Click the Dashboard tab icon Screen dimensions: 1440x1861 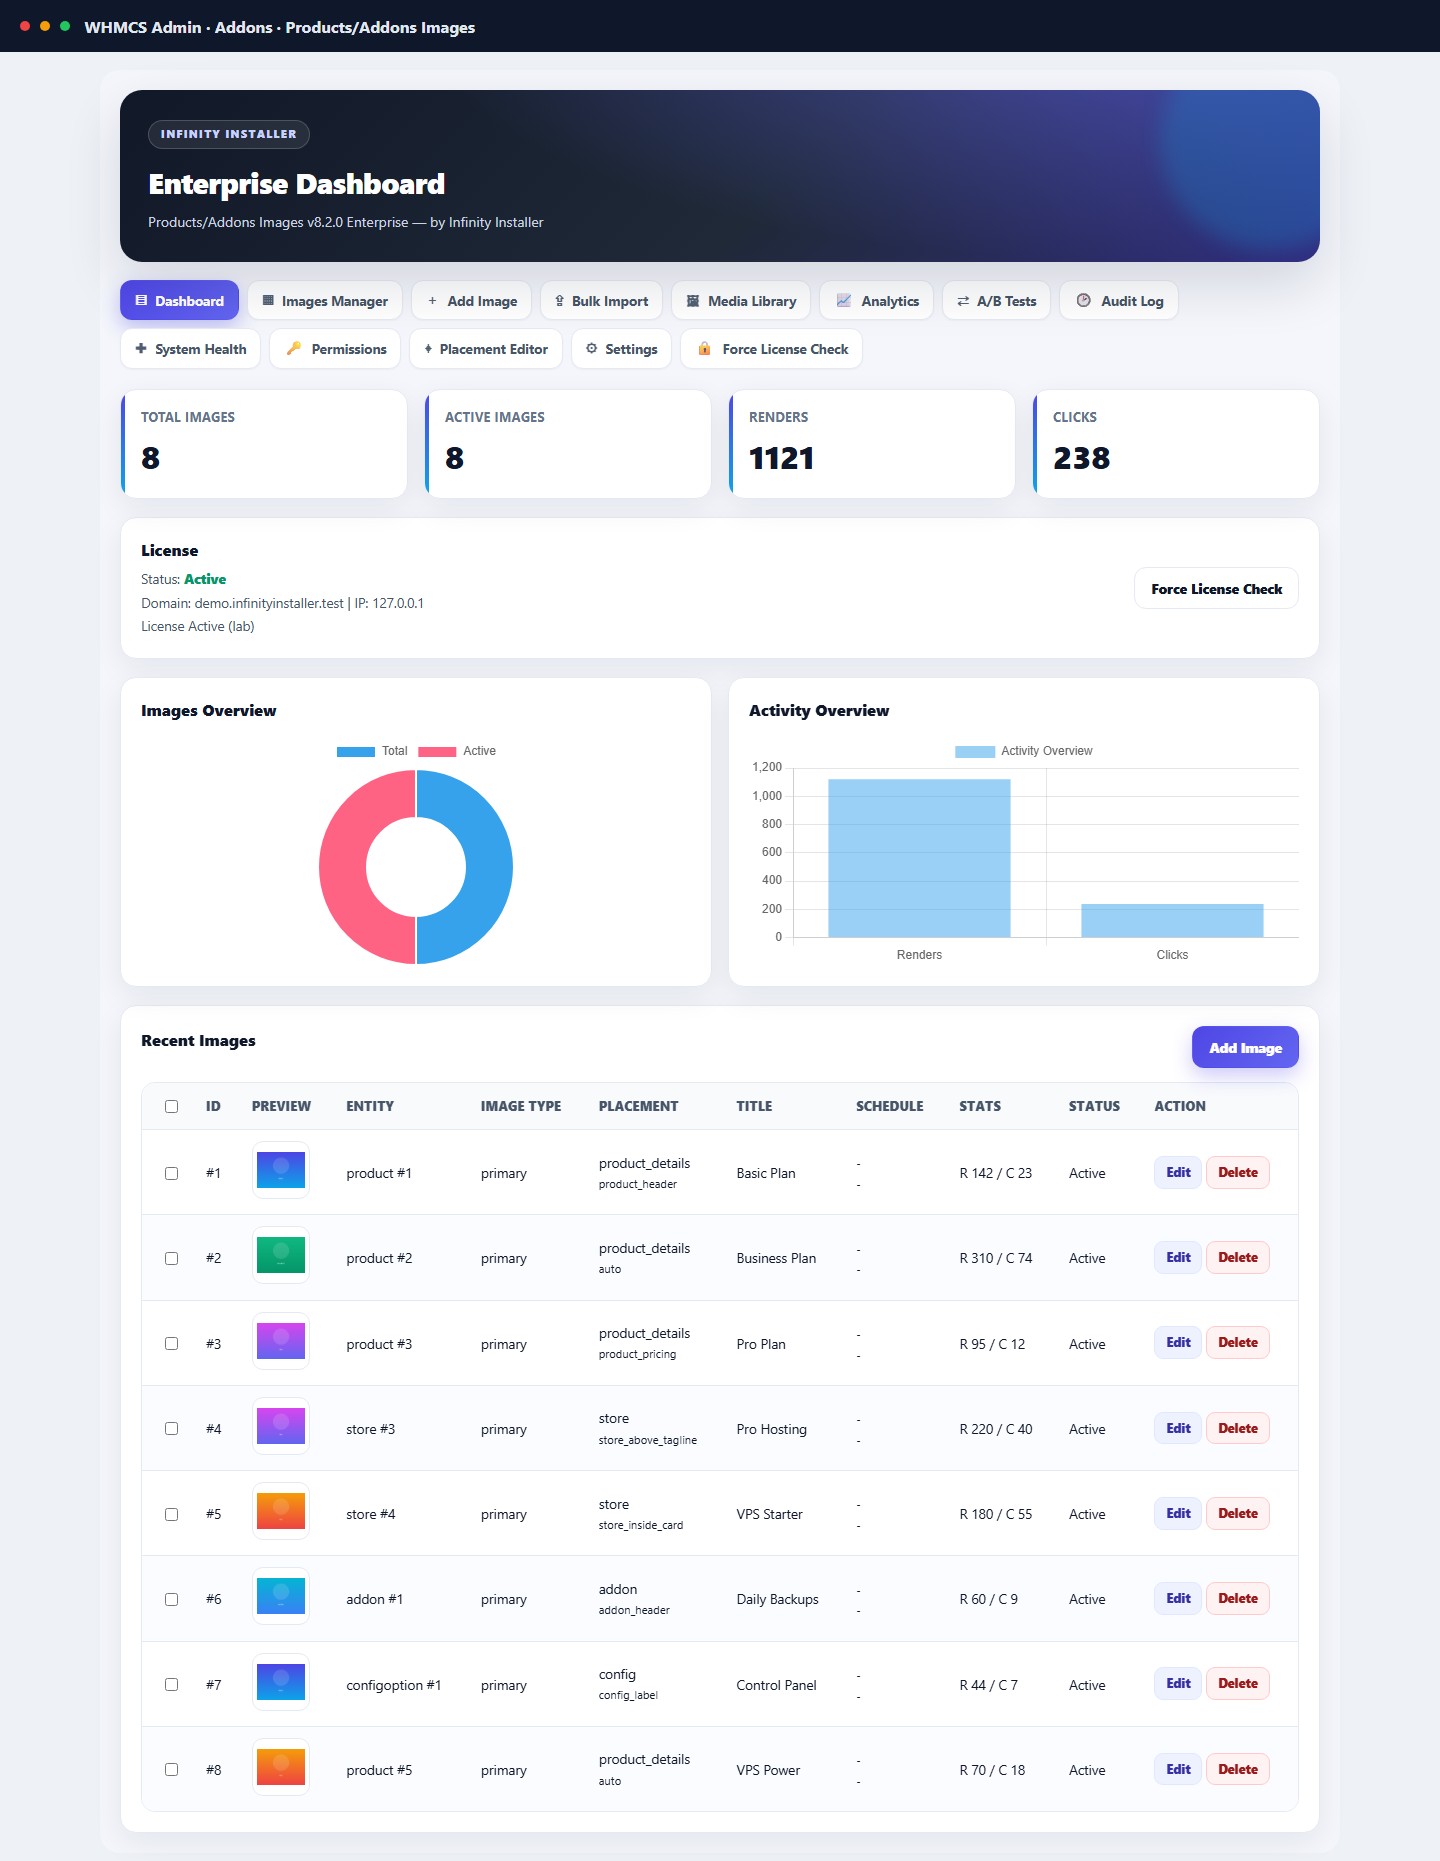pyautogui.click(x=141, y=300)
